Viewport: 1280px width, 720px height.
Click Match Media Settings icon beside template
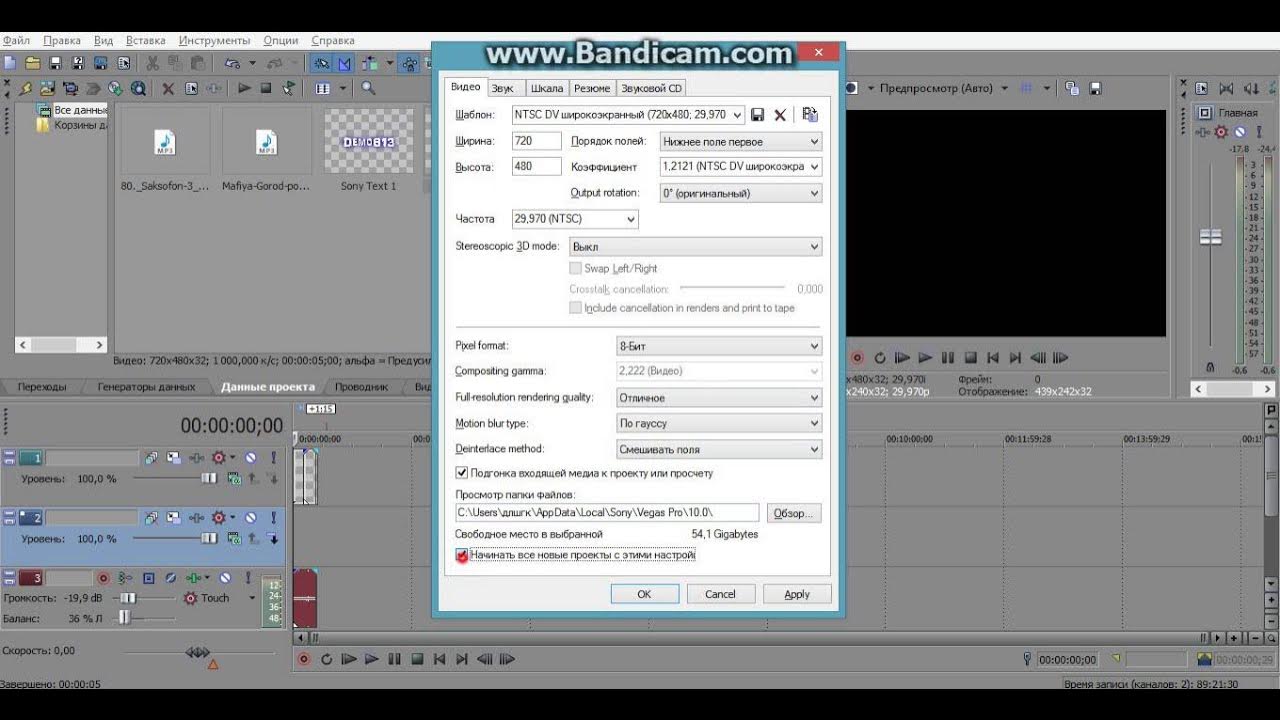tap(810, 115)
